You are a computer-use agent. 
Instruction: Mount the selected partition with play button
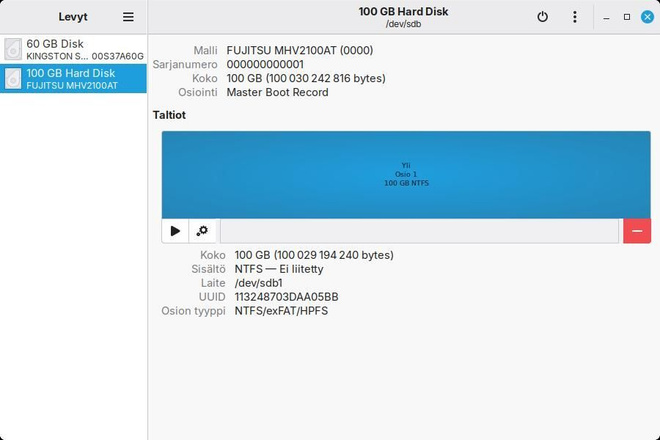175,231
